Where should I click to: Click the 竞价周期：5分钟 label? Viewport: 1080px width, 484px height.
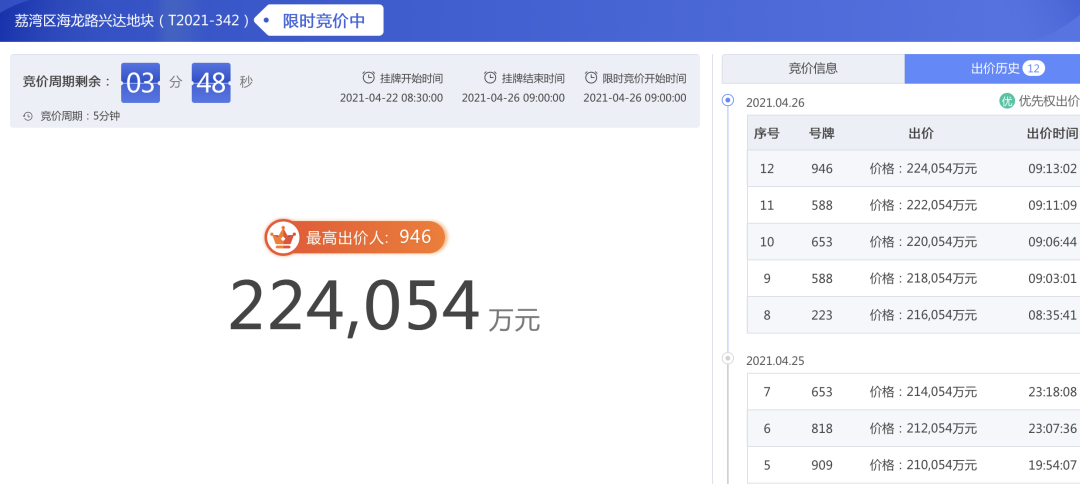click(80, 116)
